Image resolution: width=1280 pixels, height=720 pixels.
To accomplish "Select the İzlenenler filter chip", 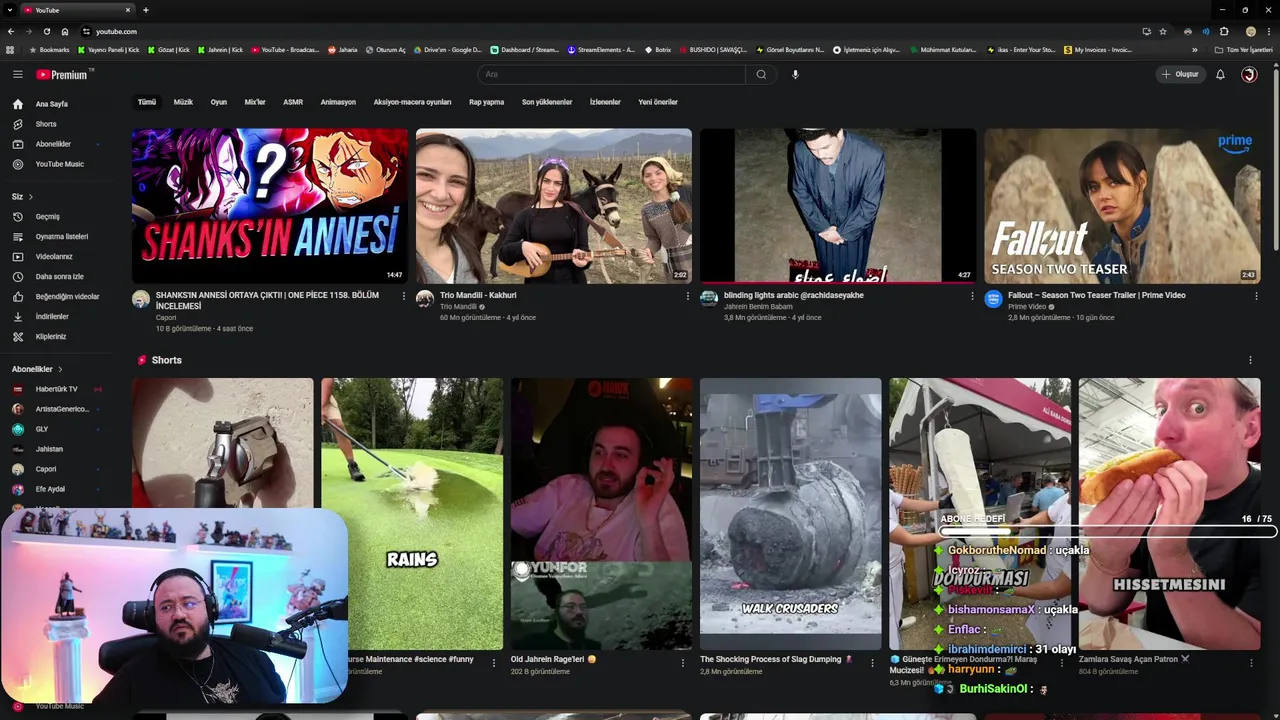I will (x=605, y=102).
